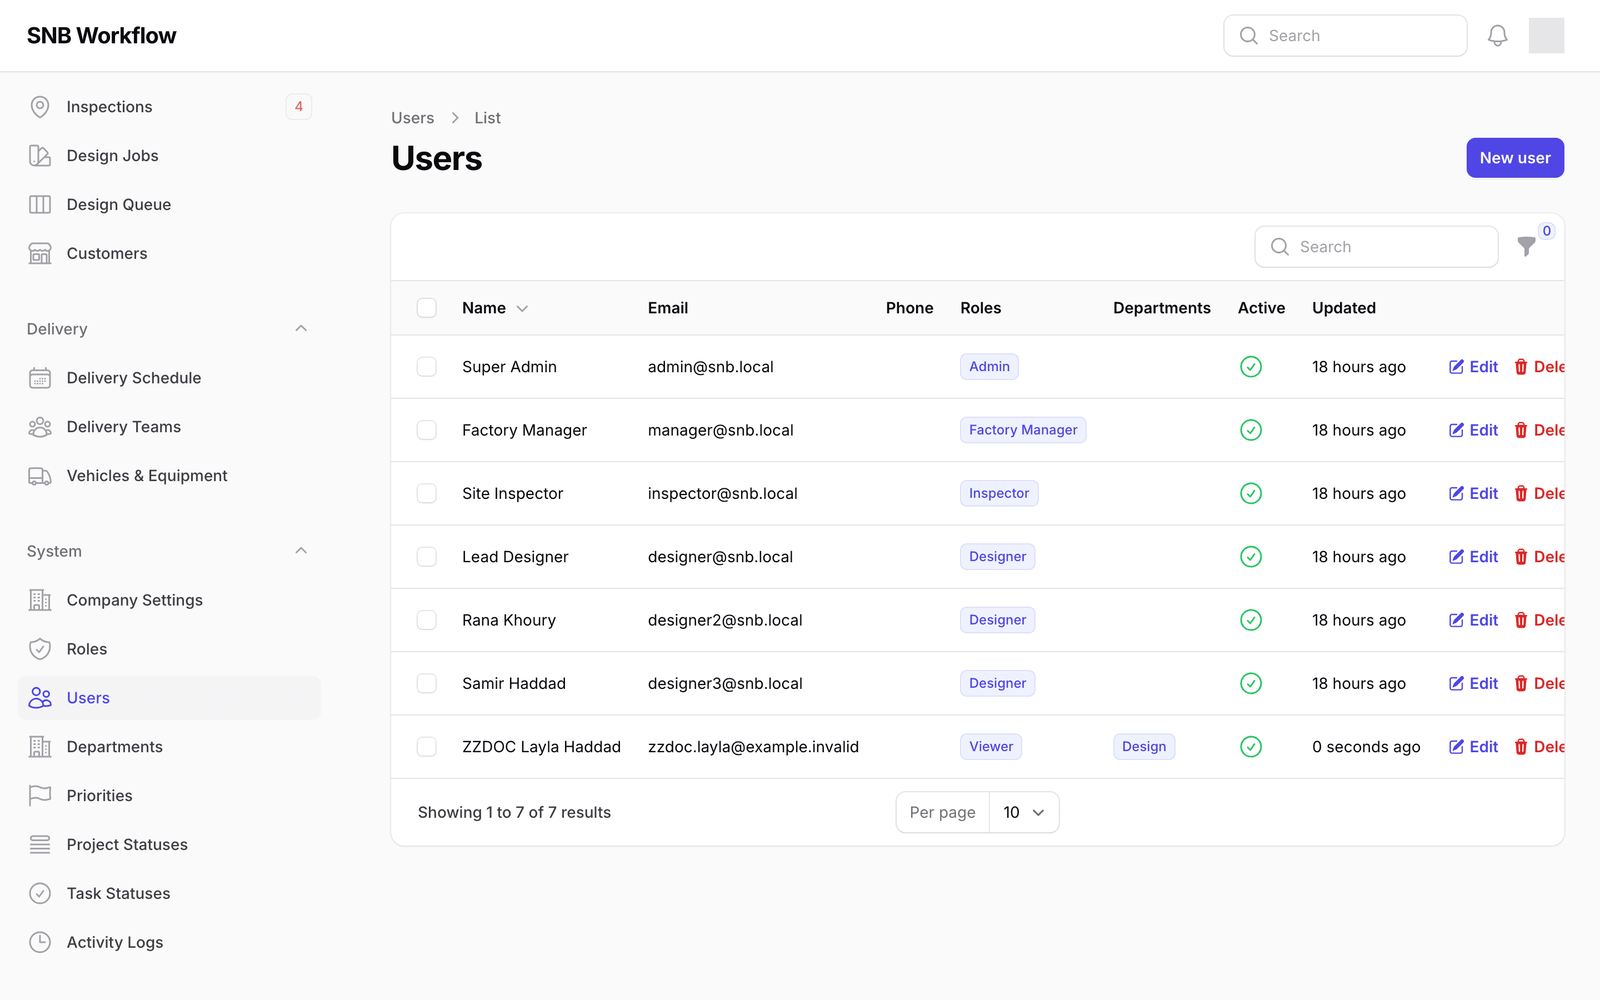Click the Priorities flag icon
The height and width of the screenshot is (1000, 1600).
pyautogui.click(x=40, y=796)
